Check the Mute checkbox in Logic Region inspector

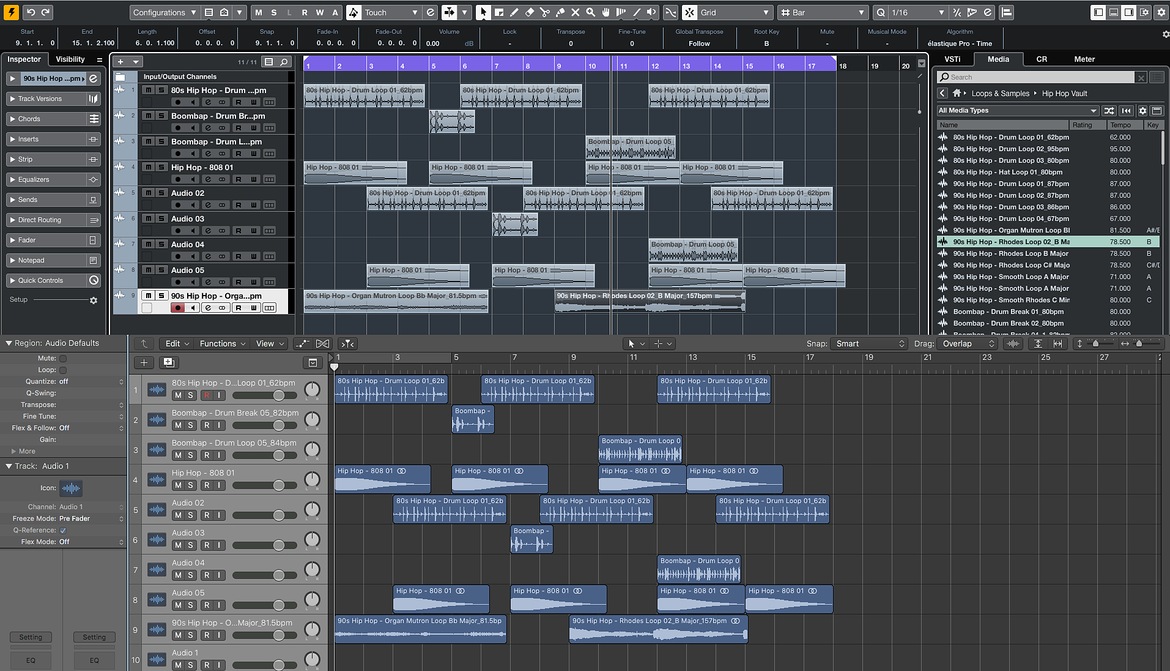(x=63, y=358)
